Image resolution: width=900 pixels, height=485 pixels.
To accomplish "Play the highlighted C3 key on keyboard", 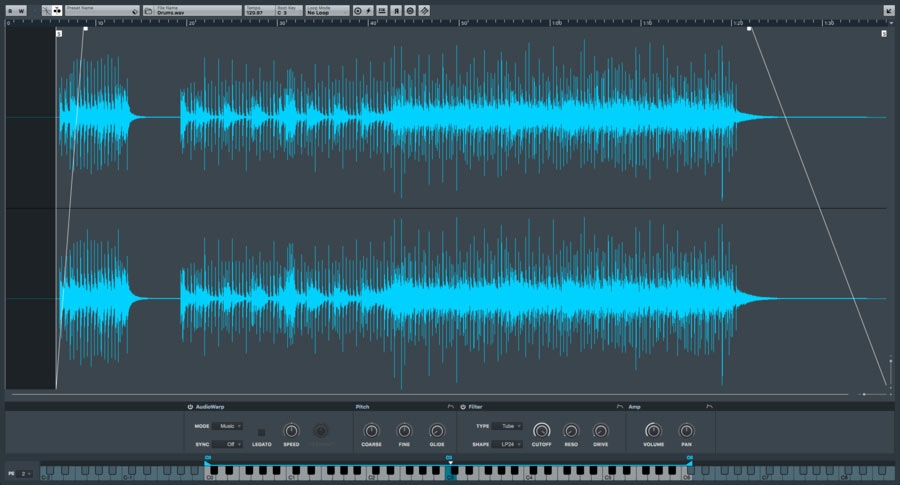I will tap(449, 476).
